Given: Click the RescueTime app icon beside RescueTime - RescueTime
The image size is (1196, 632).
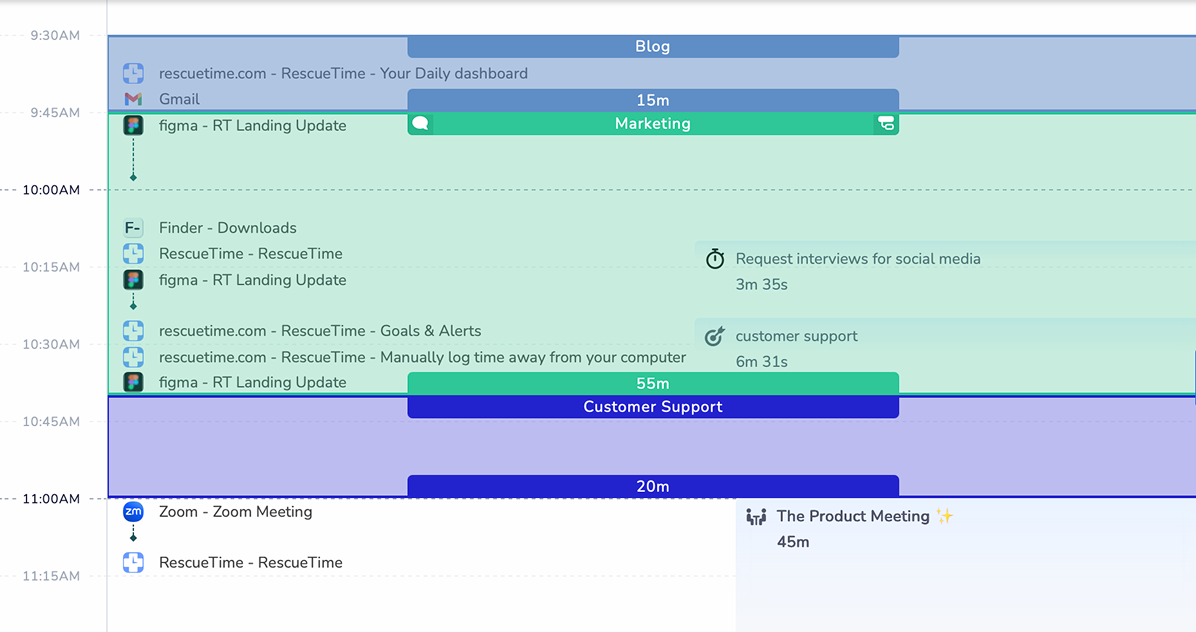Looking at the screenshot, I should 133,253.
